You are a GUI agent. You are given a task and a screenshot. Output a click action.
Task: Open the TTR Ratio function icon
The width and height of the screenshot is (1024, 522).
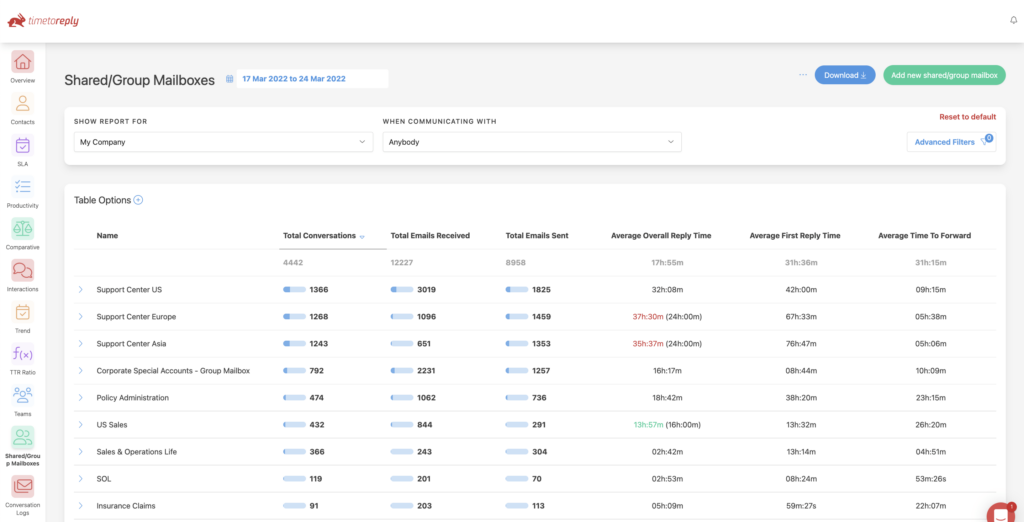[23, 354]
